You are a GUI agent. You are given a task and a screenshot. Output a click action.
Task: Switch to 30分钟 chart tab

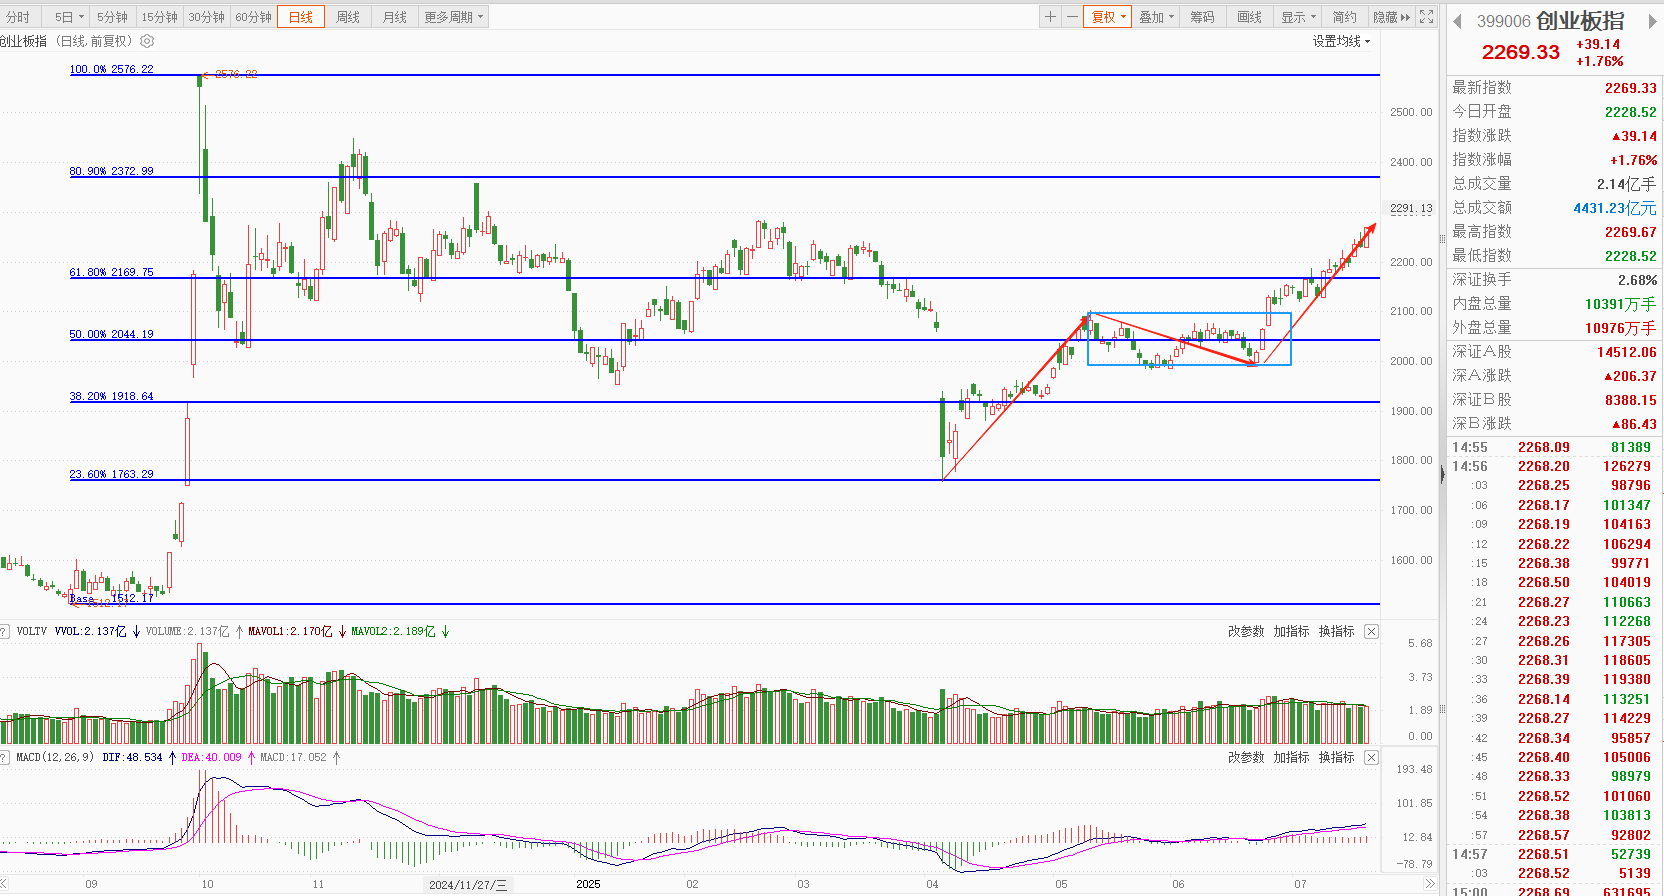pos(206,17)
